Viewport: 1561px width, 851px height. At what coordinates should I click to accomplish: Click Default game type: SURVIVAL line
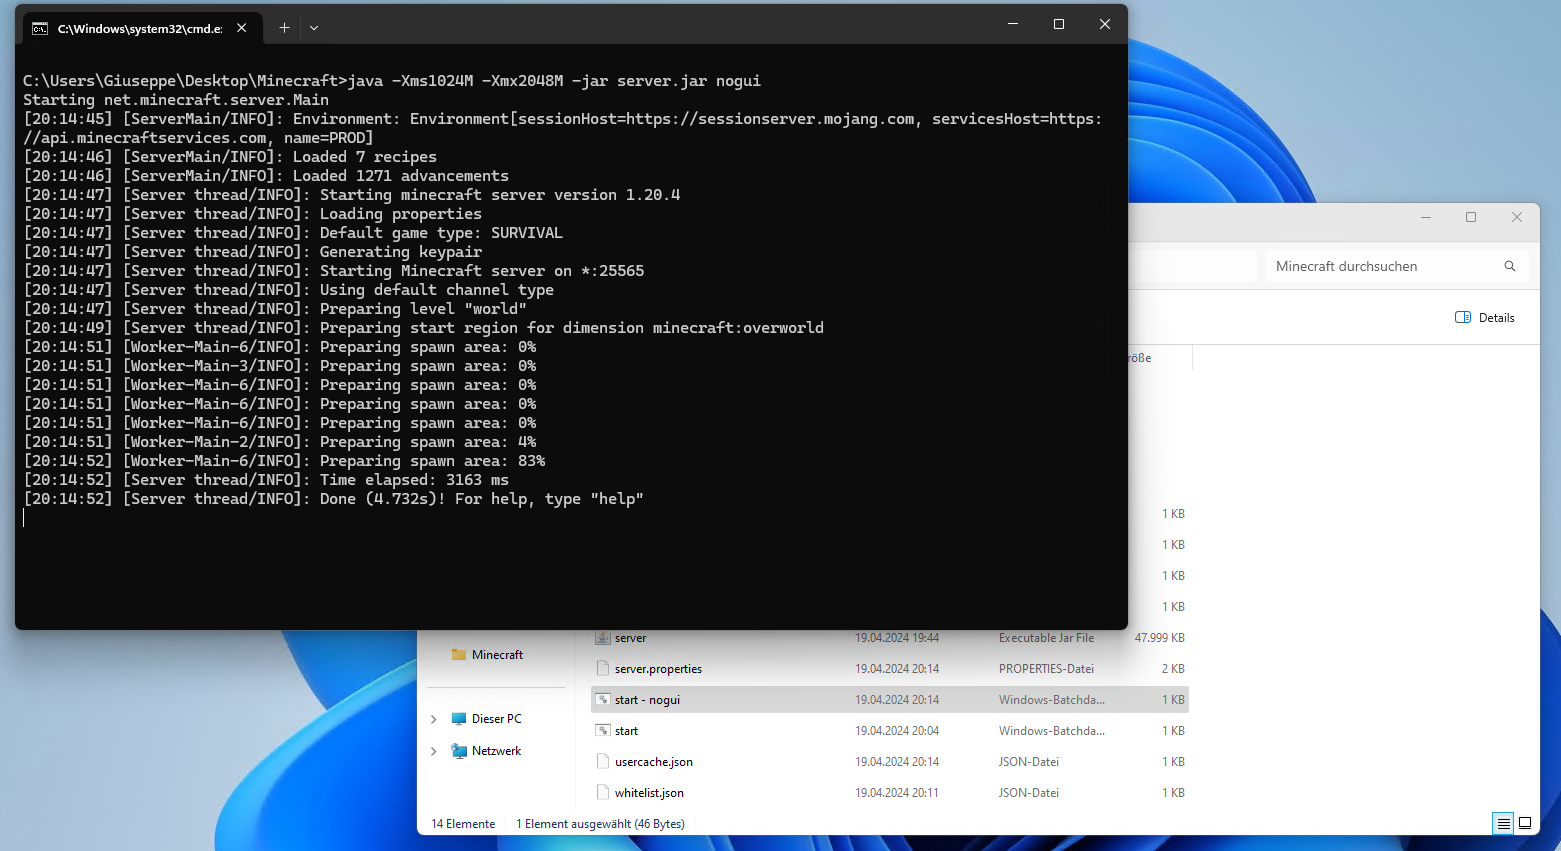tap(293, 233)
